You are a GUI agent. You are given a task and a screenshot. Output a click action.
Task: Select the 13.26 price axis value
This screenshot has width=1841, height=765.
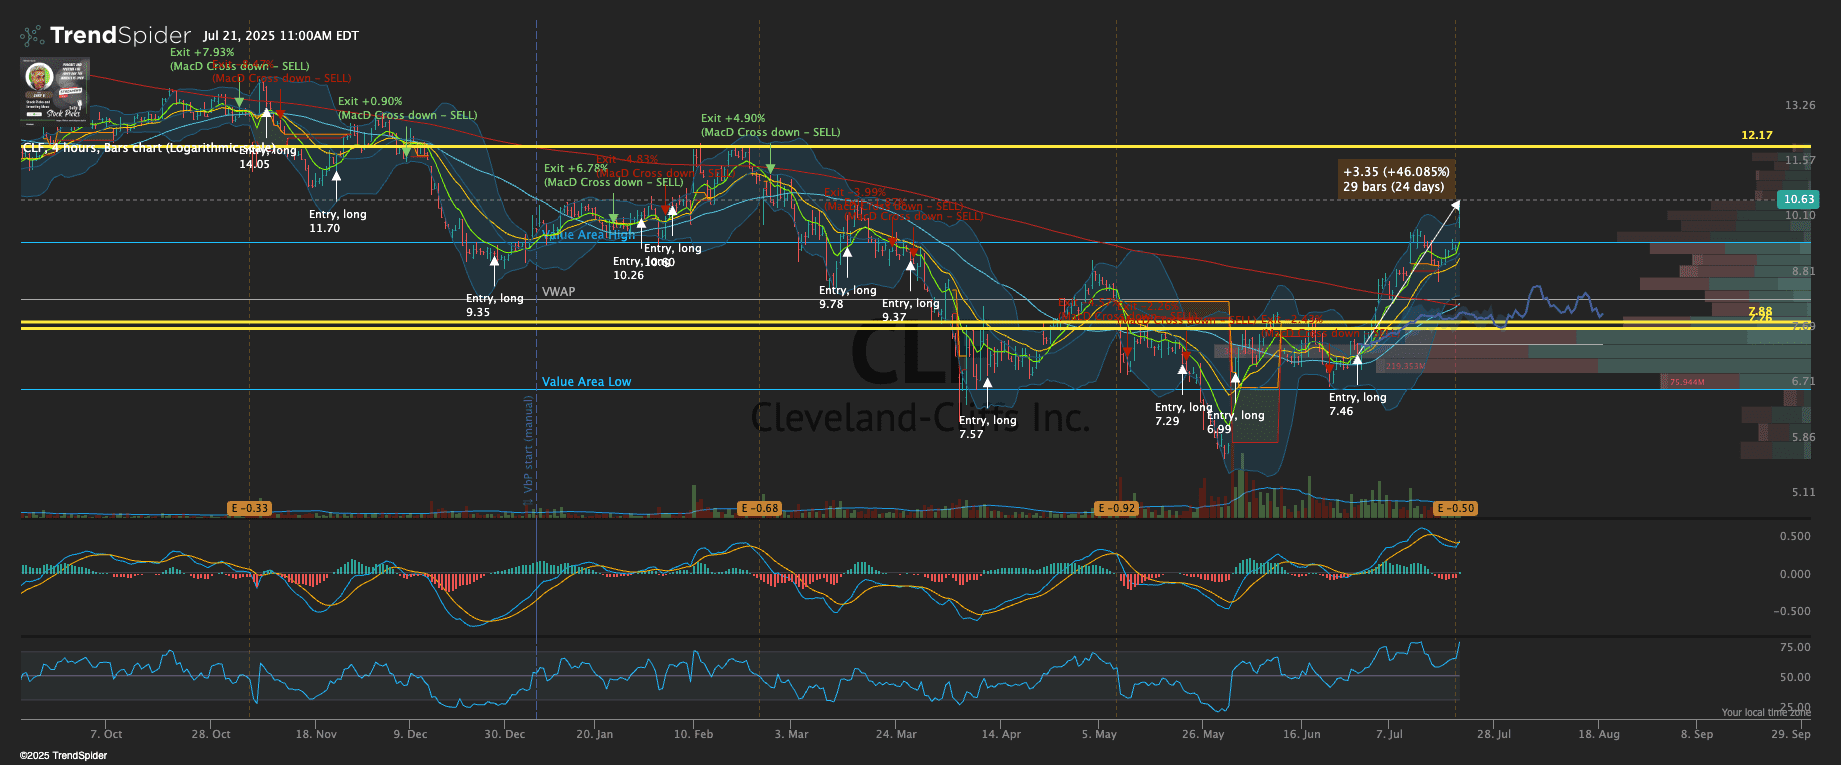coord(1801,105)
